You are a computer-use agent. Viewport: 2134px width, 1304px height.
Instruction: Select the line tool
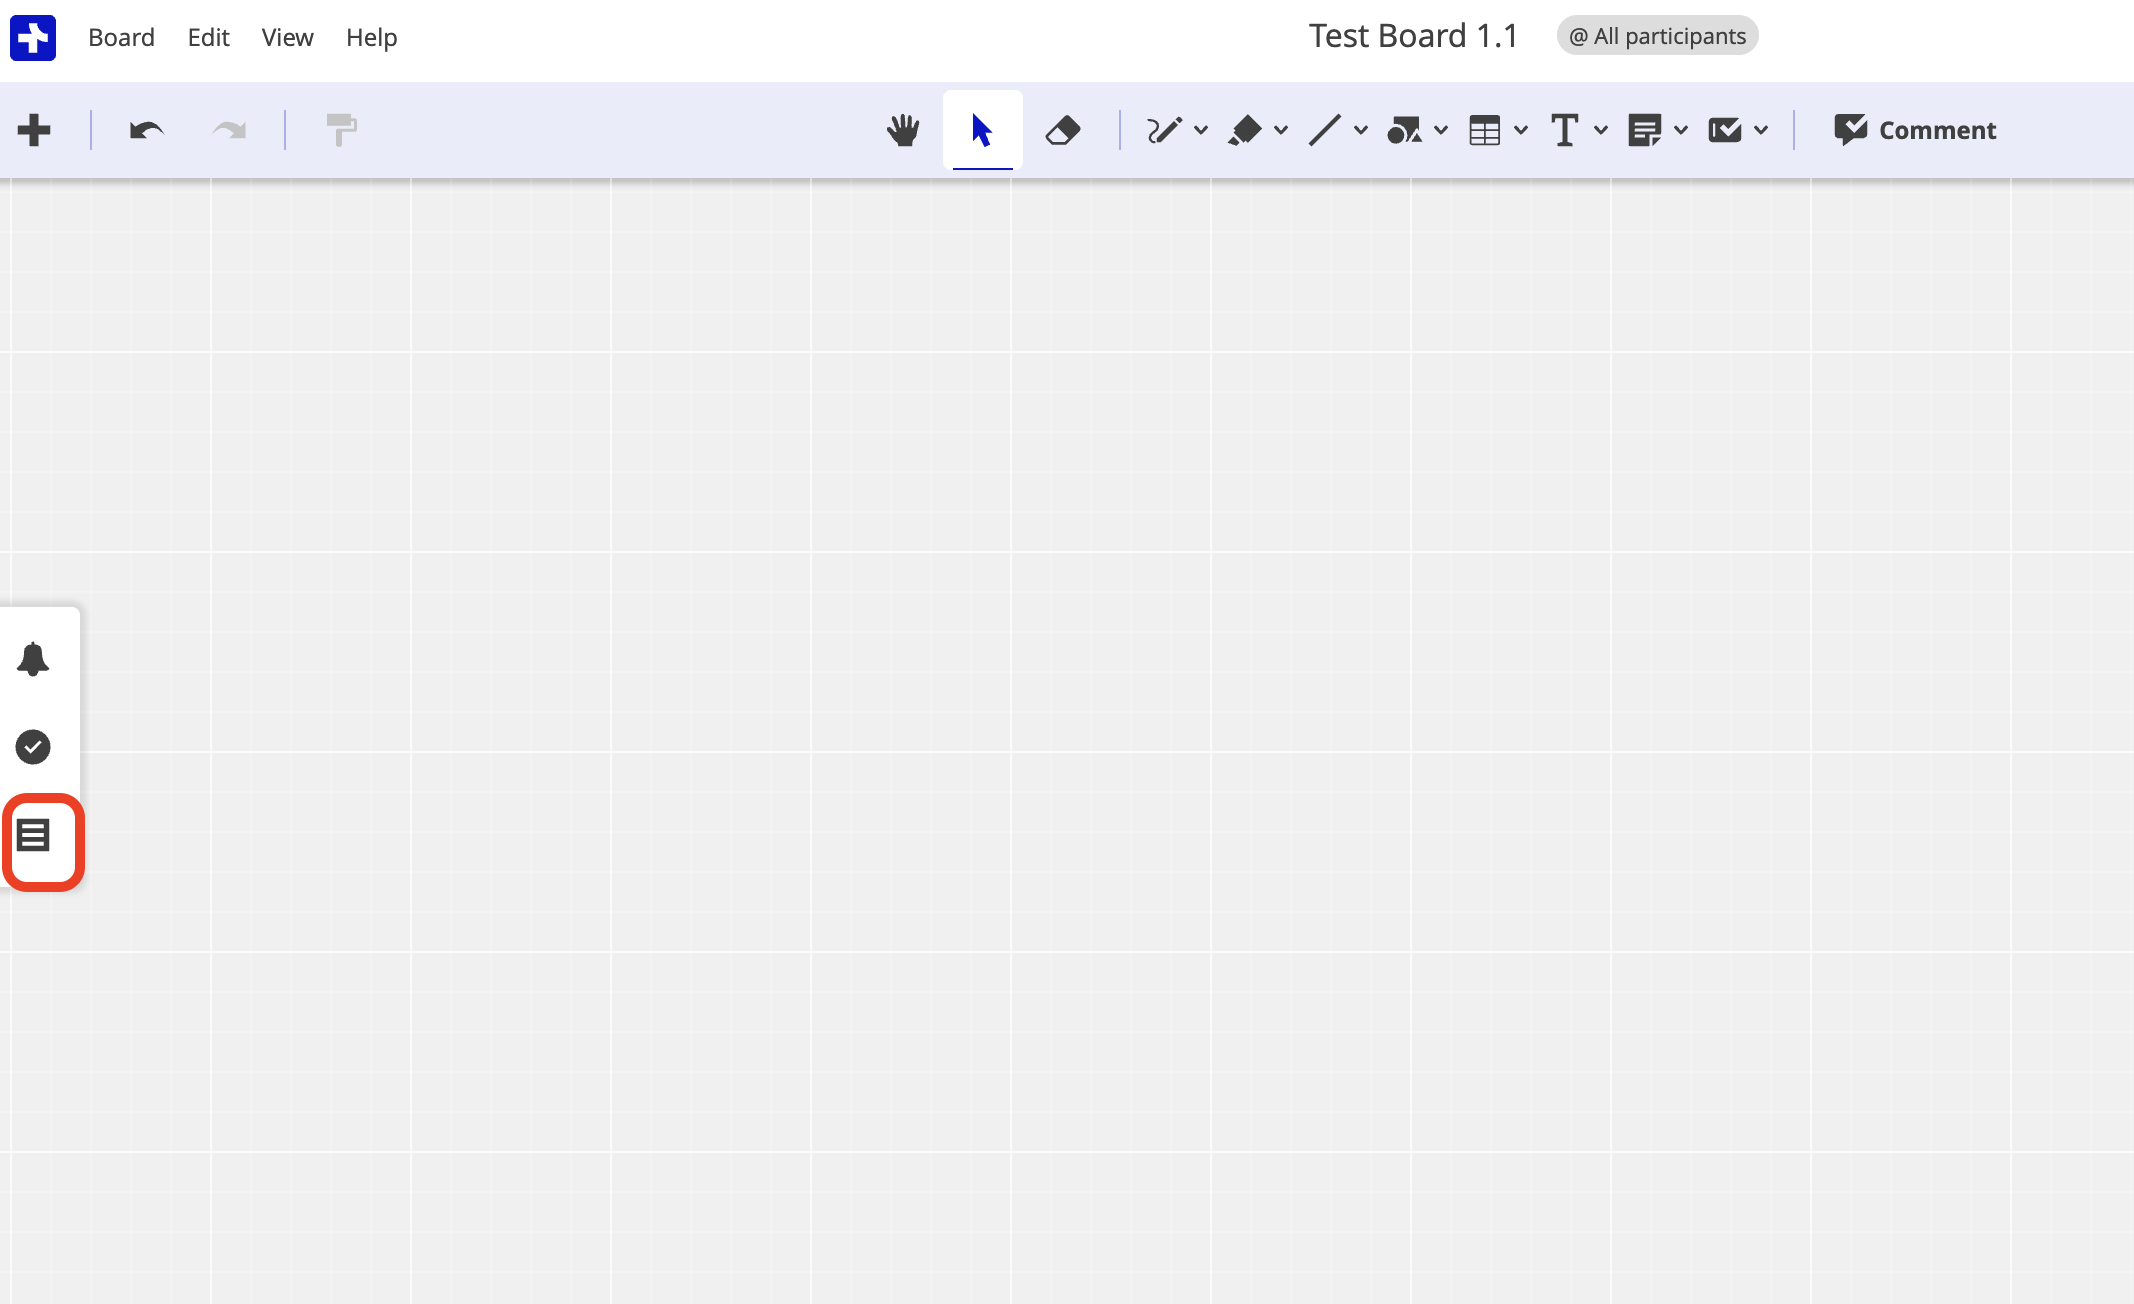1325,130
